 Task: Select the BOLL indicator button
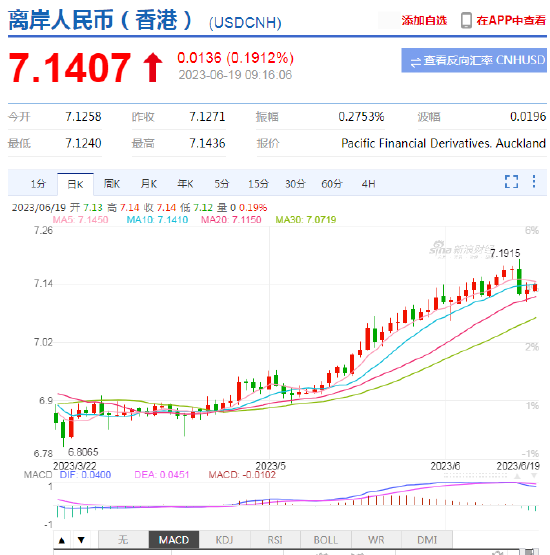[326, 540]
